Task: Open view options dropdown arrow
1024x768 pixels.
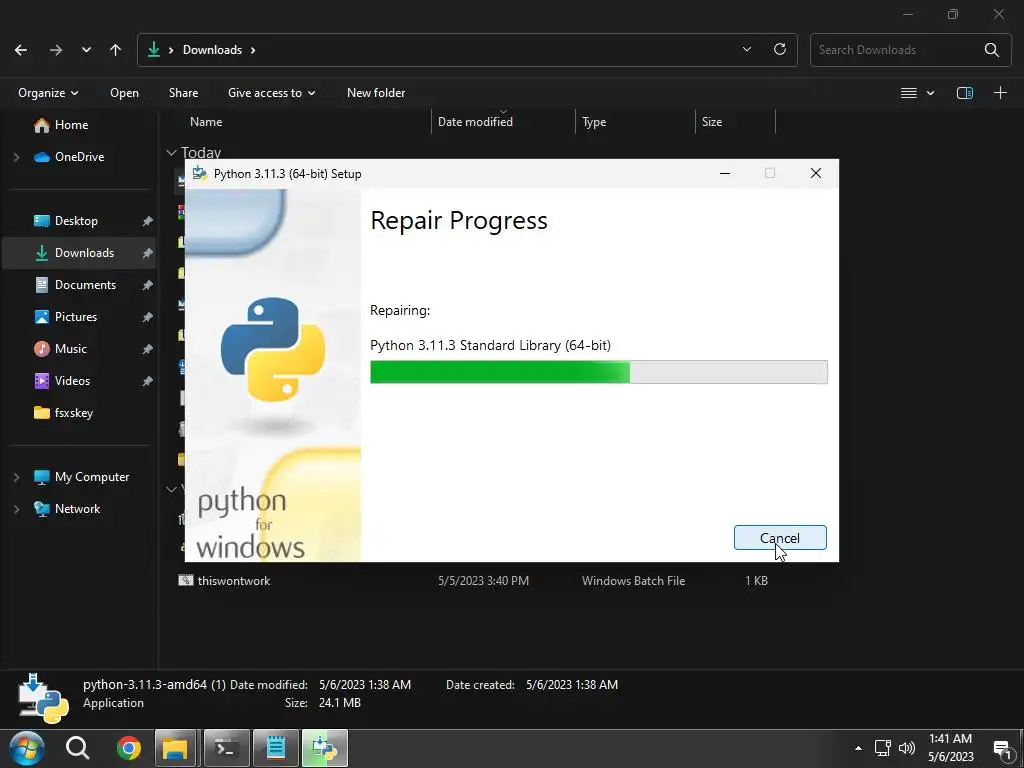Action: [x=931, y=93]
